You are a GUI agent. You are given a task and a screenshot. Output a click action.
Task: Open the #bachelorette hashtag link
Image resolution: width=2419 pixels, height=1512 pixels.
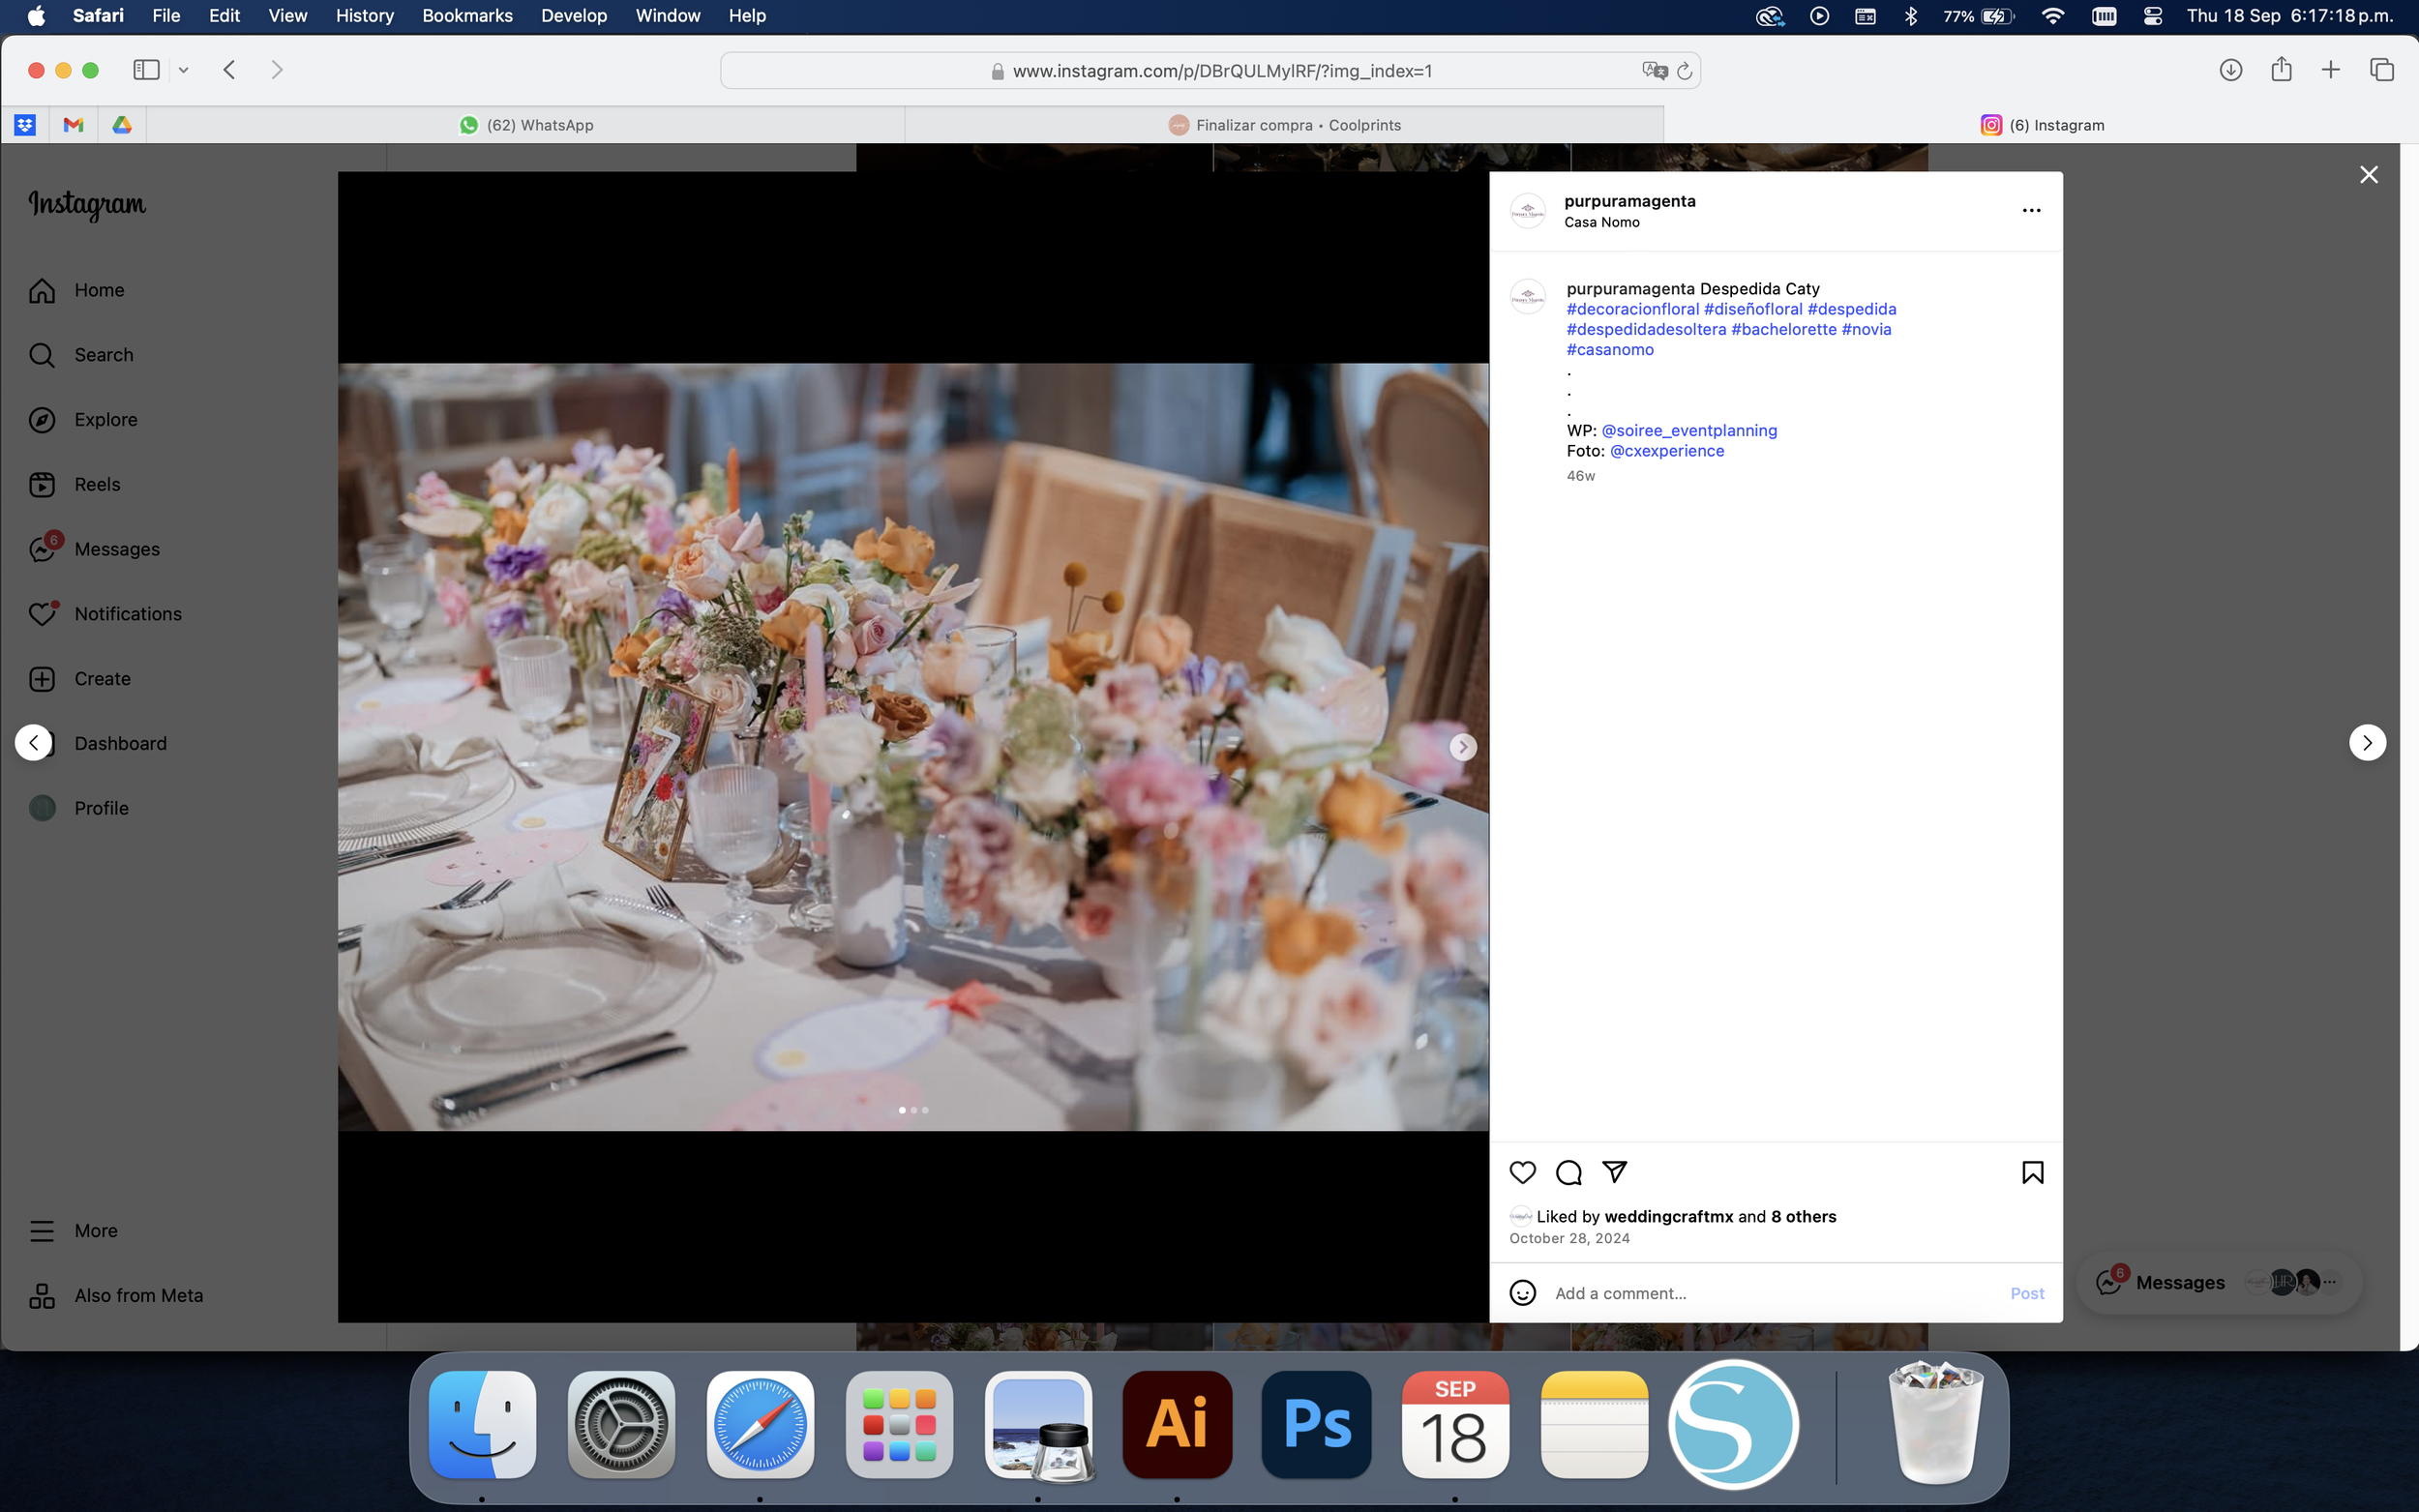coord(1783,329)
